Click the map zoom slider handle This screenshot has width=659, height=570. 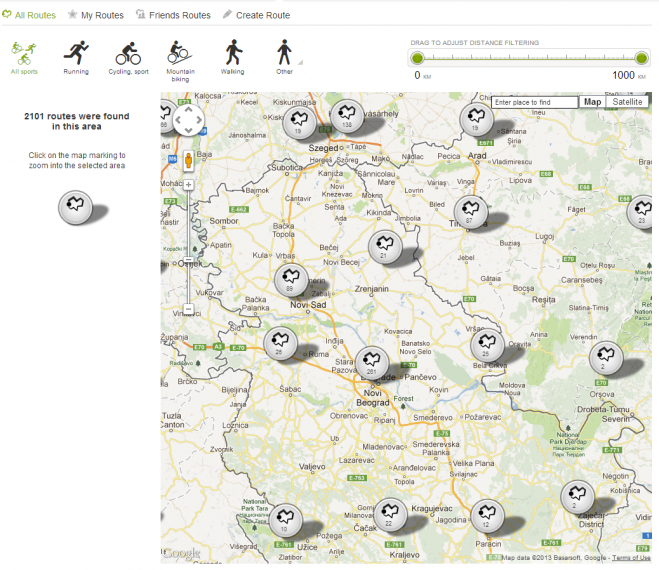click(x=189, y=259)
